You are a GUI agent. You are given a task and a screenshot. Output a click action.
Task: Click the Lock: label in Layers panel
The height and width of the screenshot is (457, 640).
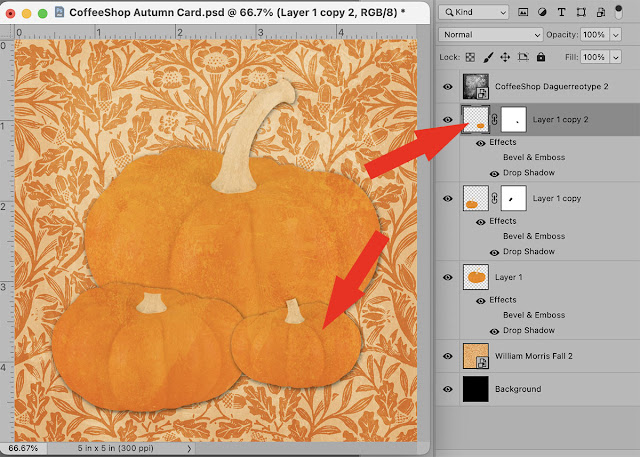tap(449, 57)
